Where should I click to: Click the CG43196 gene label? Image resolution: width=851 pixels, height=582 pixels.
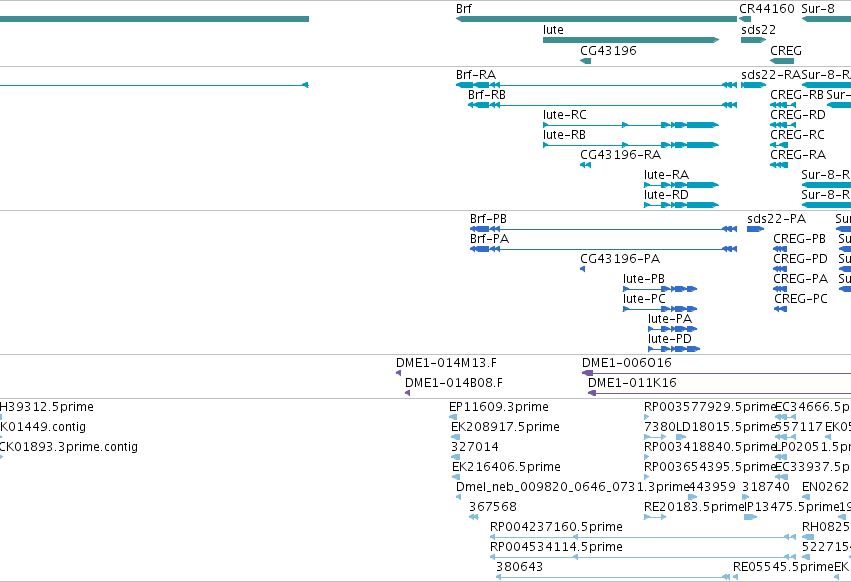(x=608, y=50)
